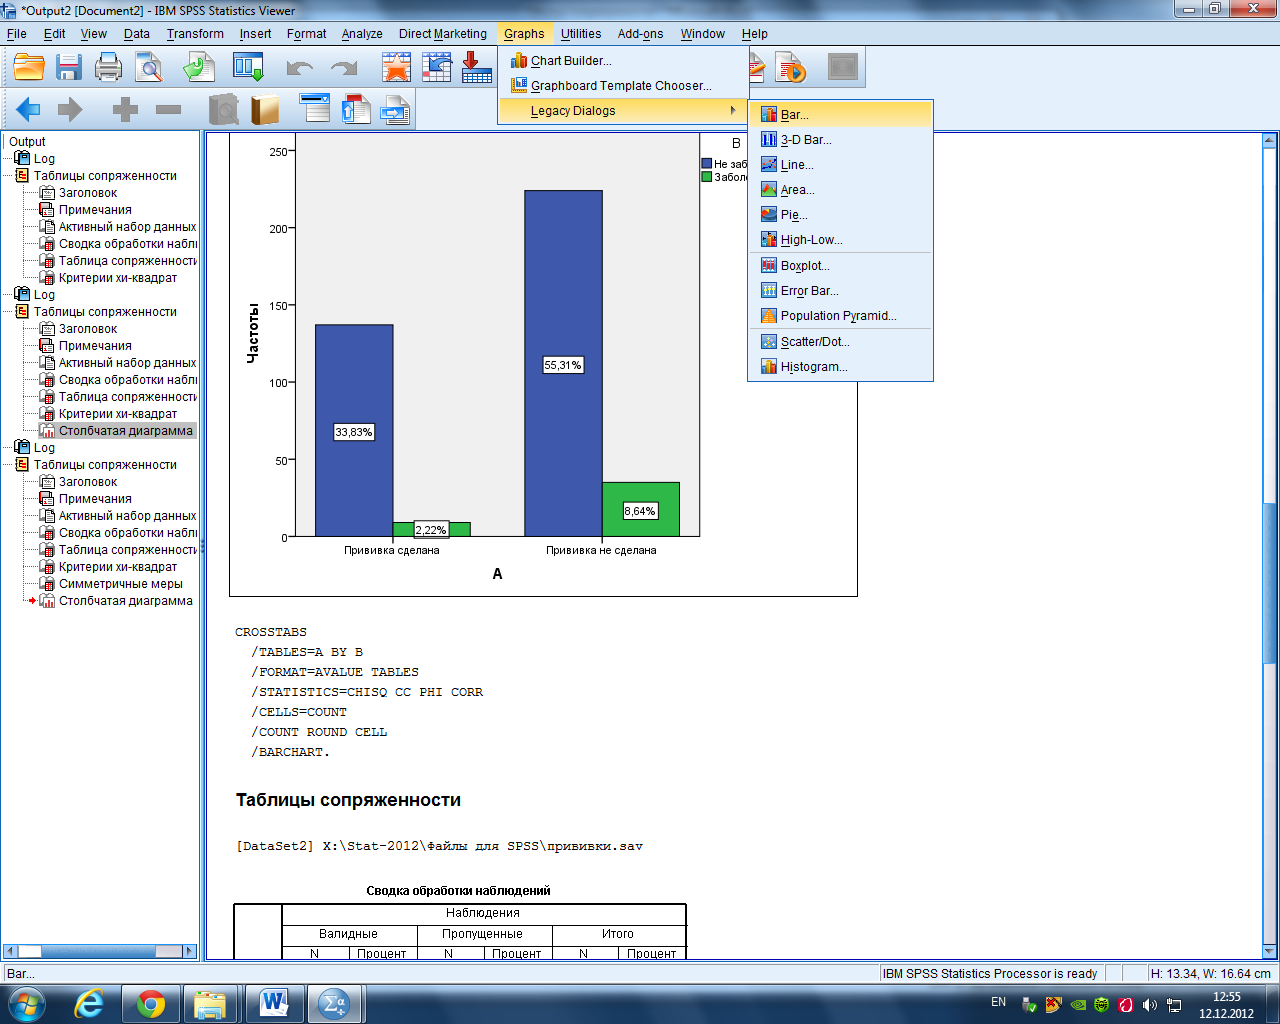Save output with the floppy disk icon

(x=69, y=67)
